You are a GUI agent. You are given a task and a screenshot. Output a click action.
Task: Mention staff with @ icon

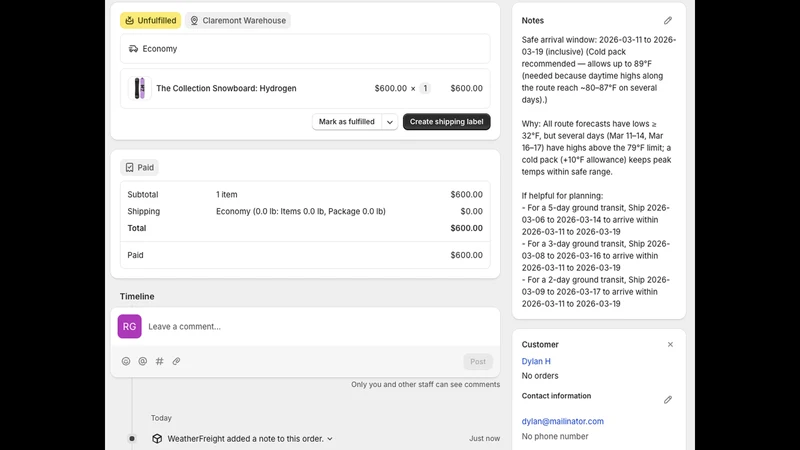[x=143, y=361]
